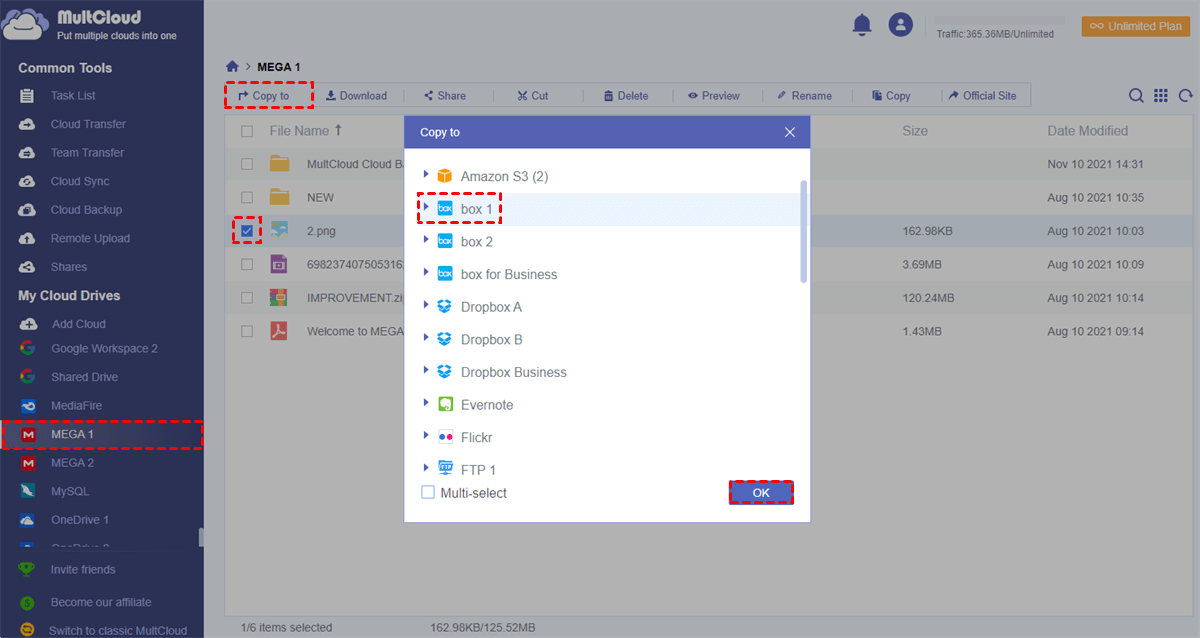Click OK button in Copy to dialog
1200x638 pixels.
761,493
